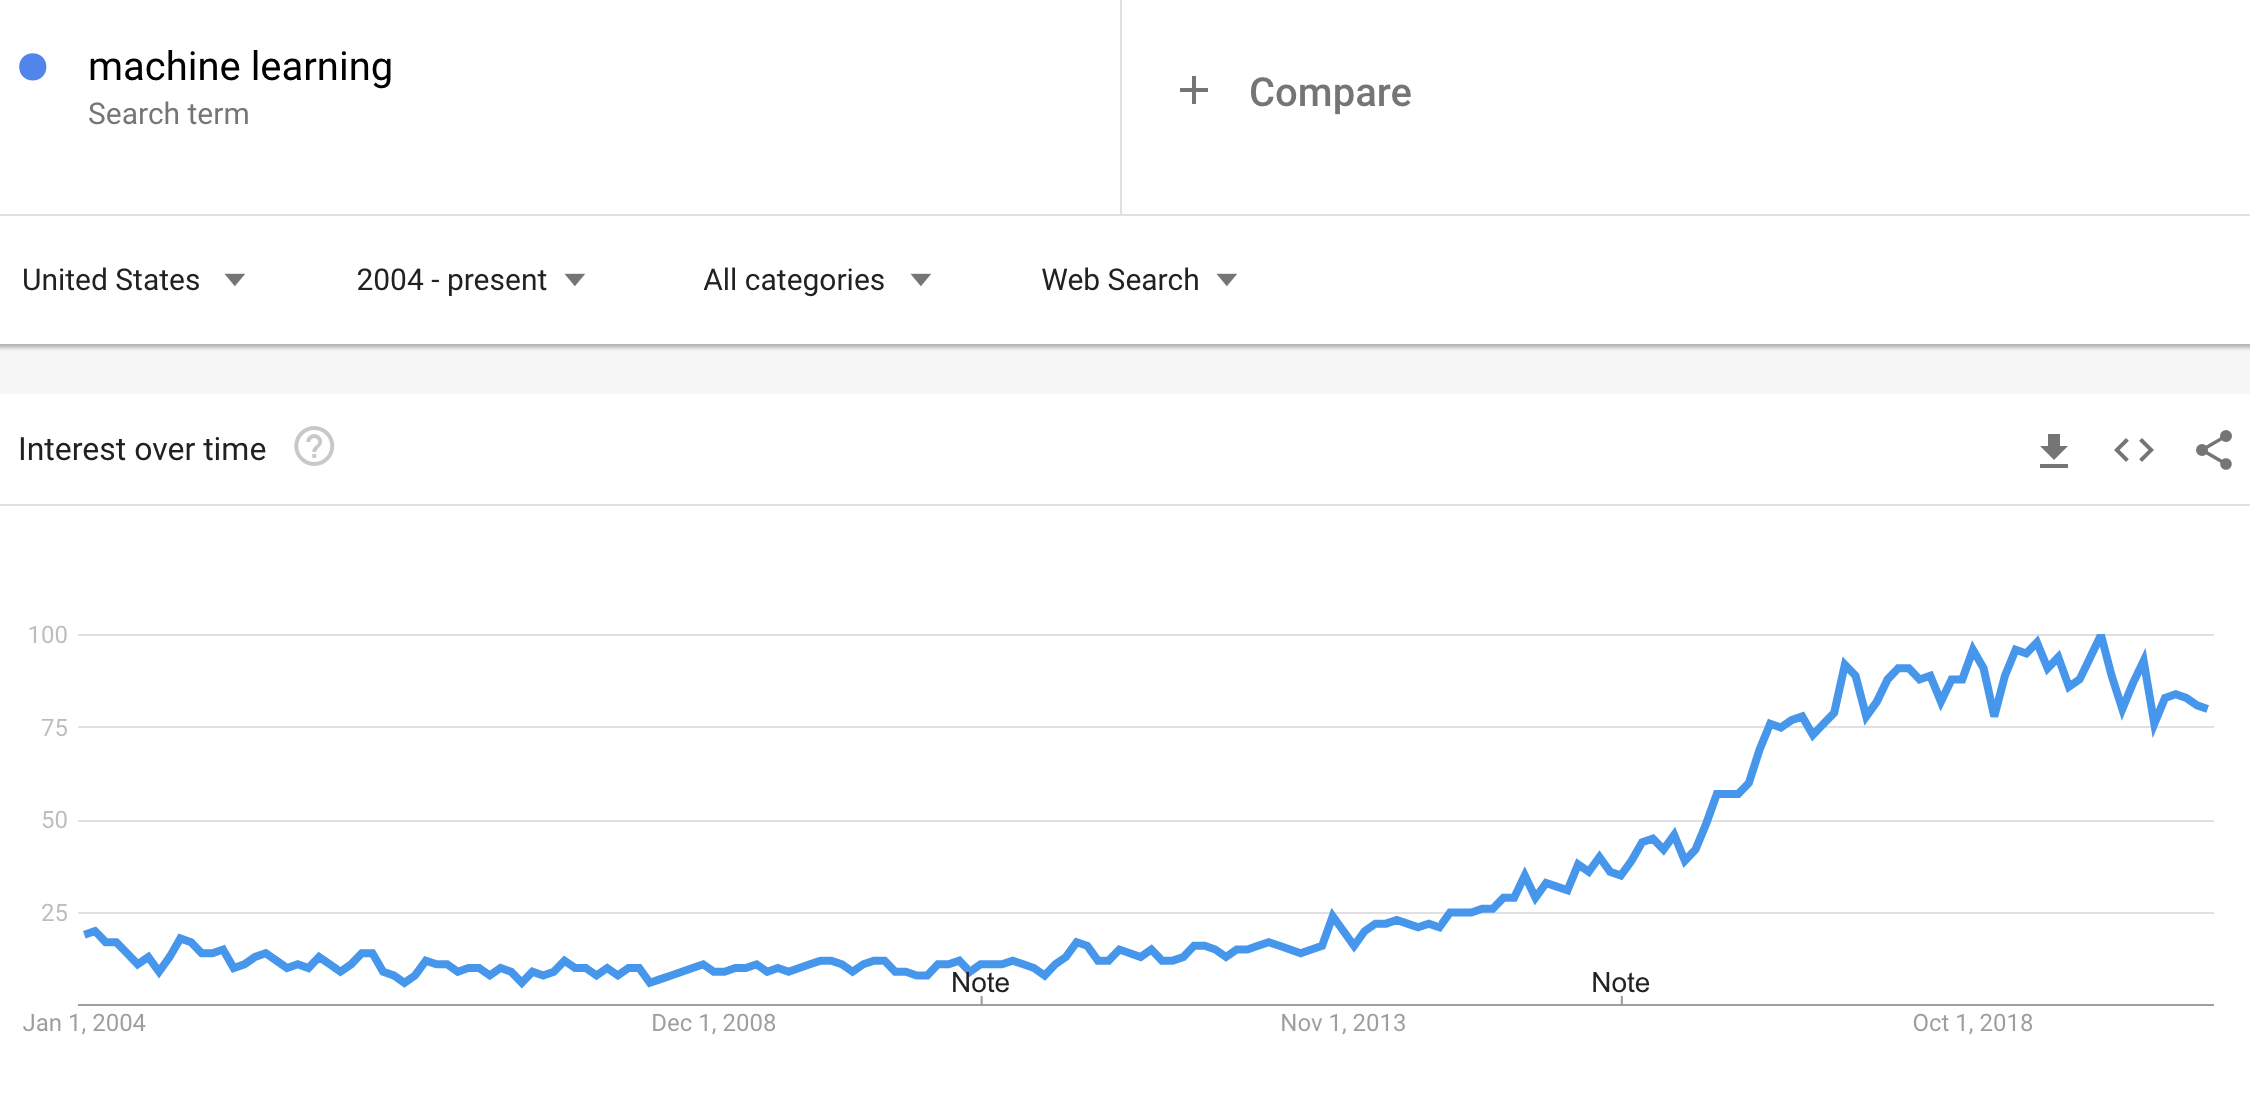Open the first Note marker on the chart
This screenshot has height=1102, width=2250.
tap(981, 983)
